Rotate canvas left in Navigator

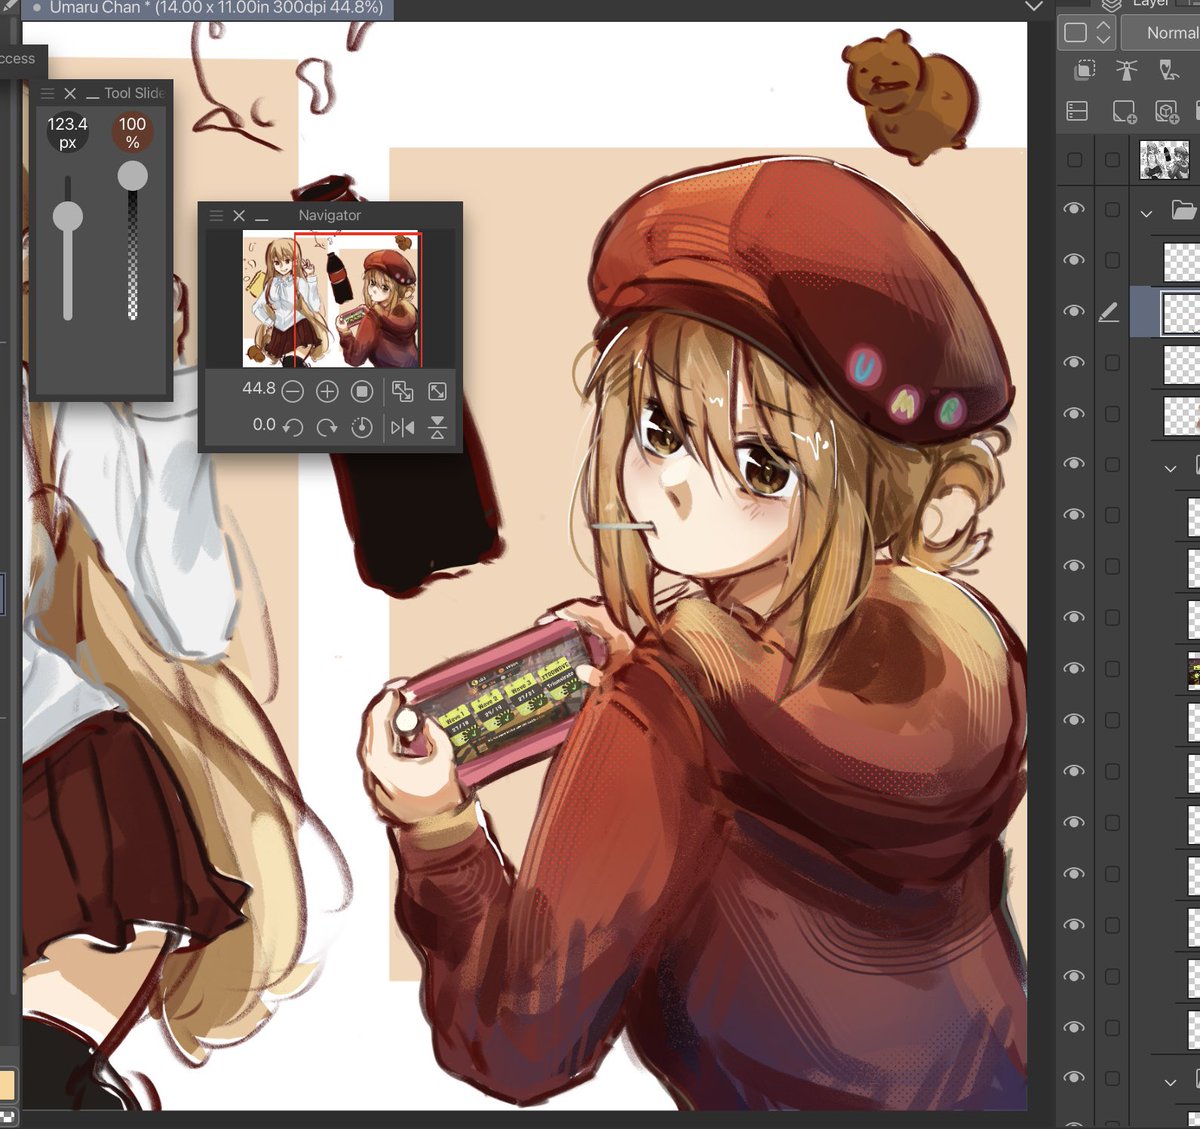(x=292, y=428)
